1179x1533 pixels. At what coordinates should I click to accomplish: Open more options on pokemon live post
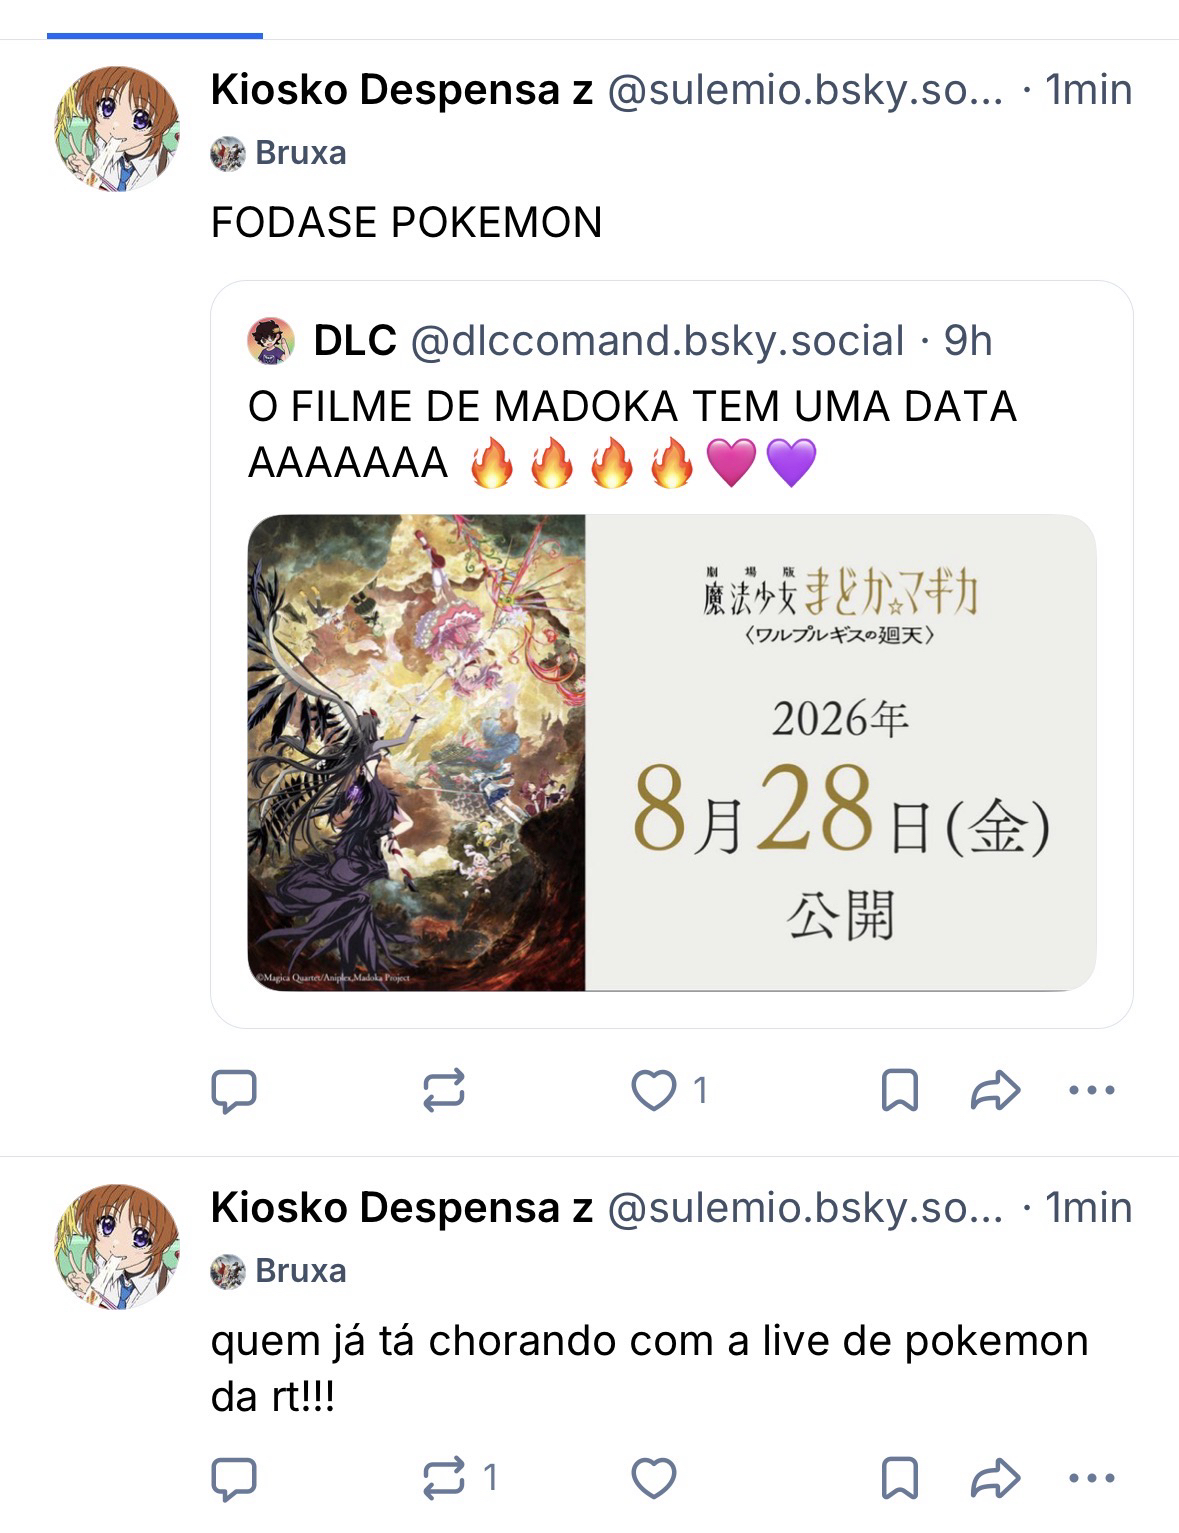(1092, 1478)
